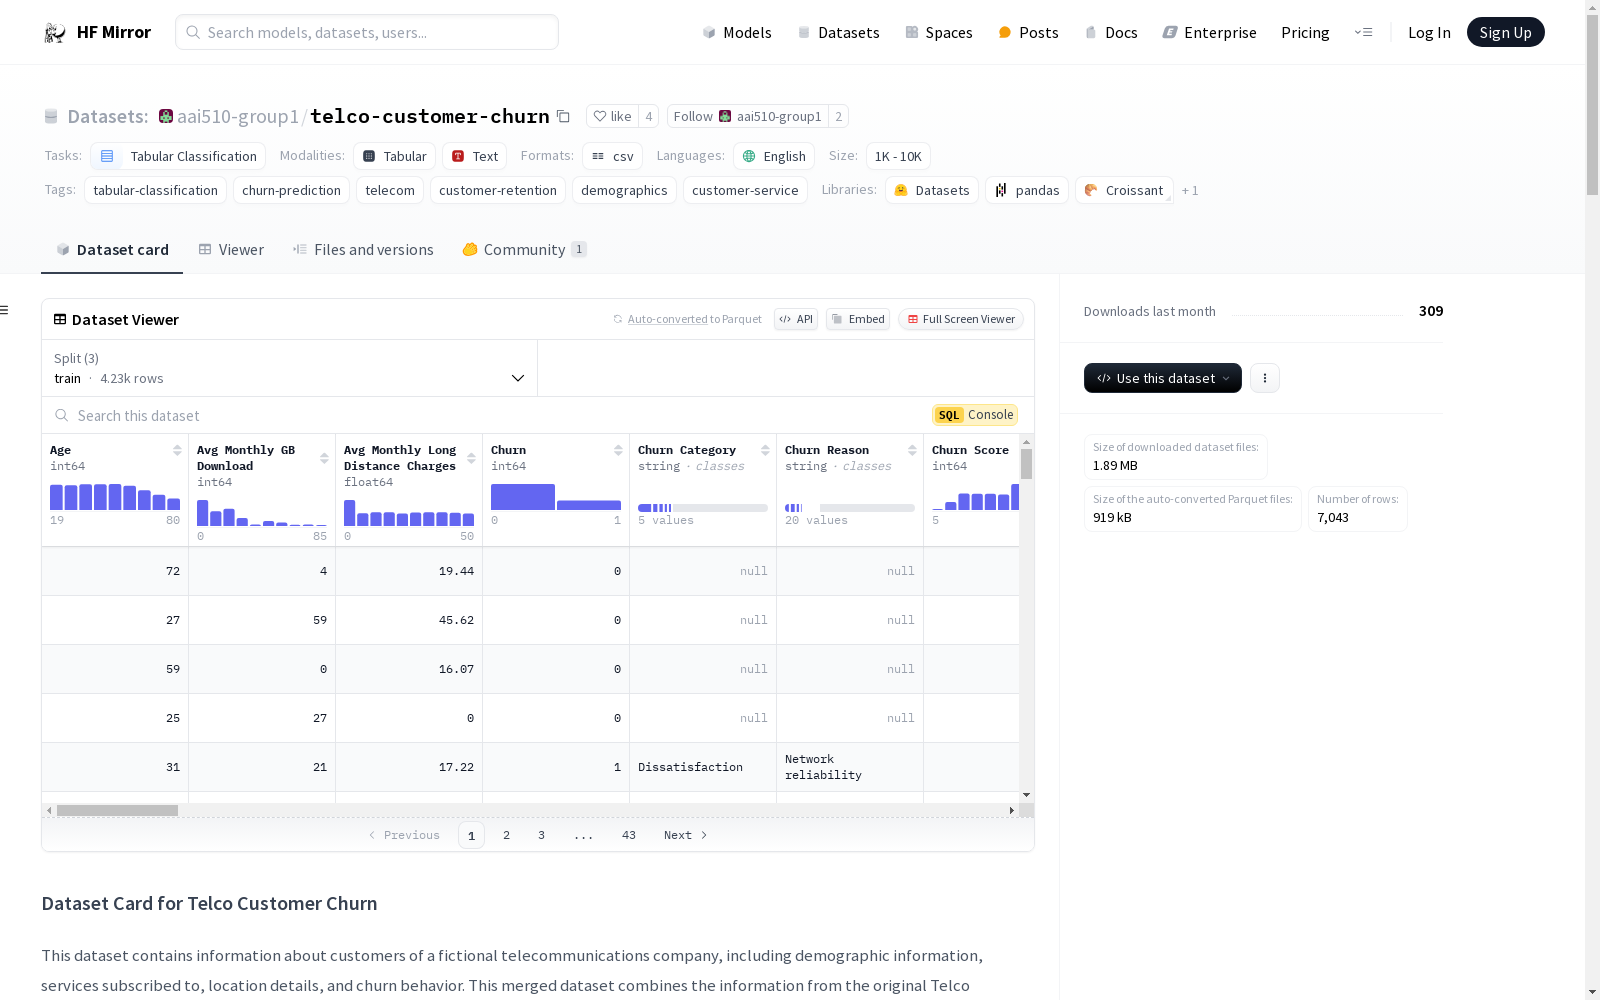Open the API button in Dataset Viewer
The width and height of the screenshot is (1600, 1000).
click(x=796, y=319)
